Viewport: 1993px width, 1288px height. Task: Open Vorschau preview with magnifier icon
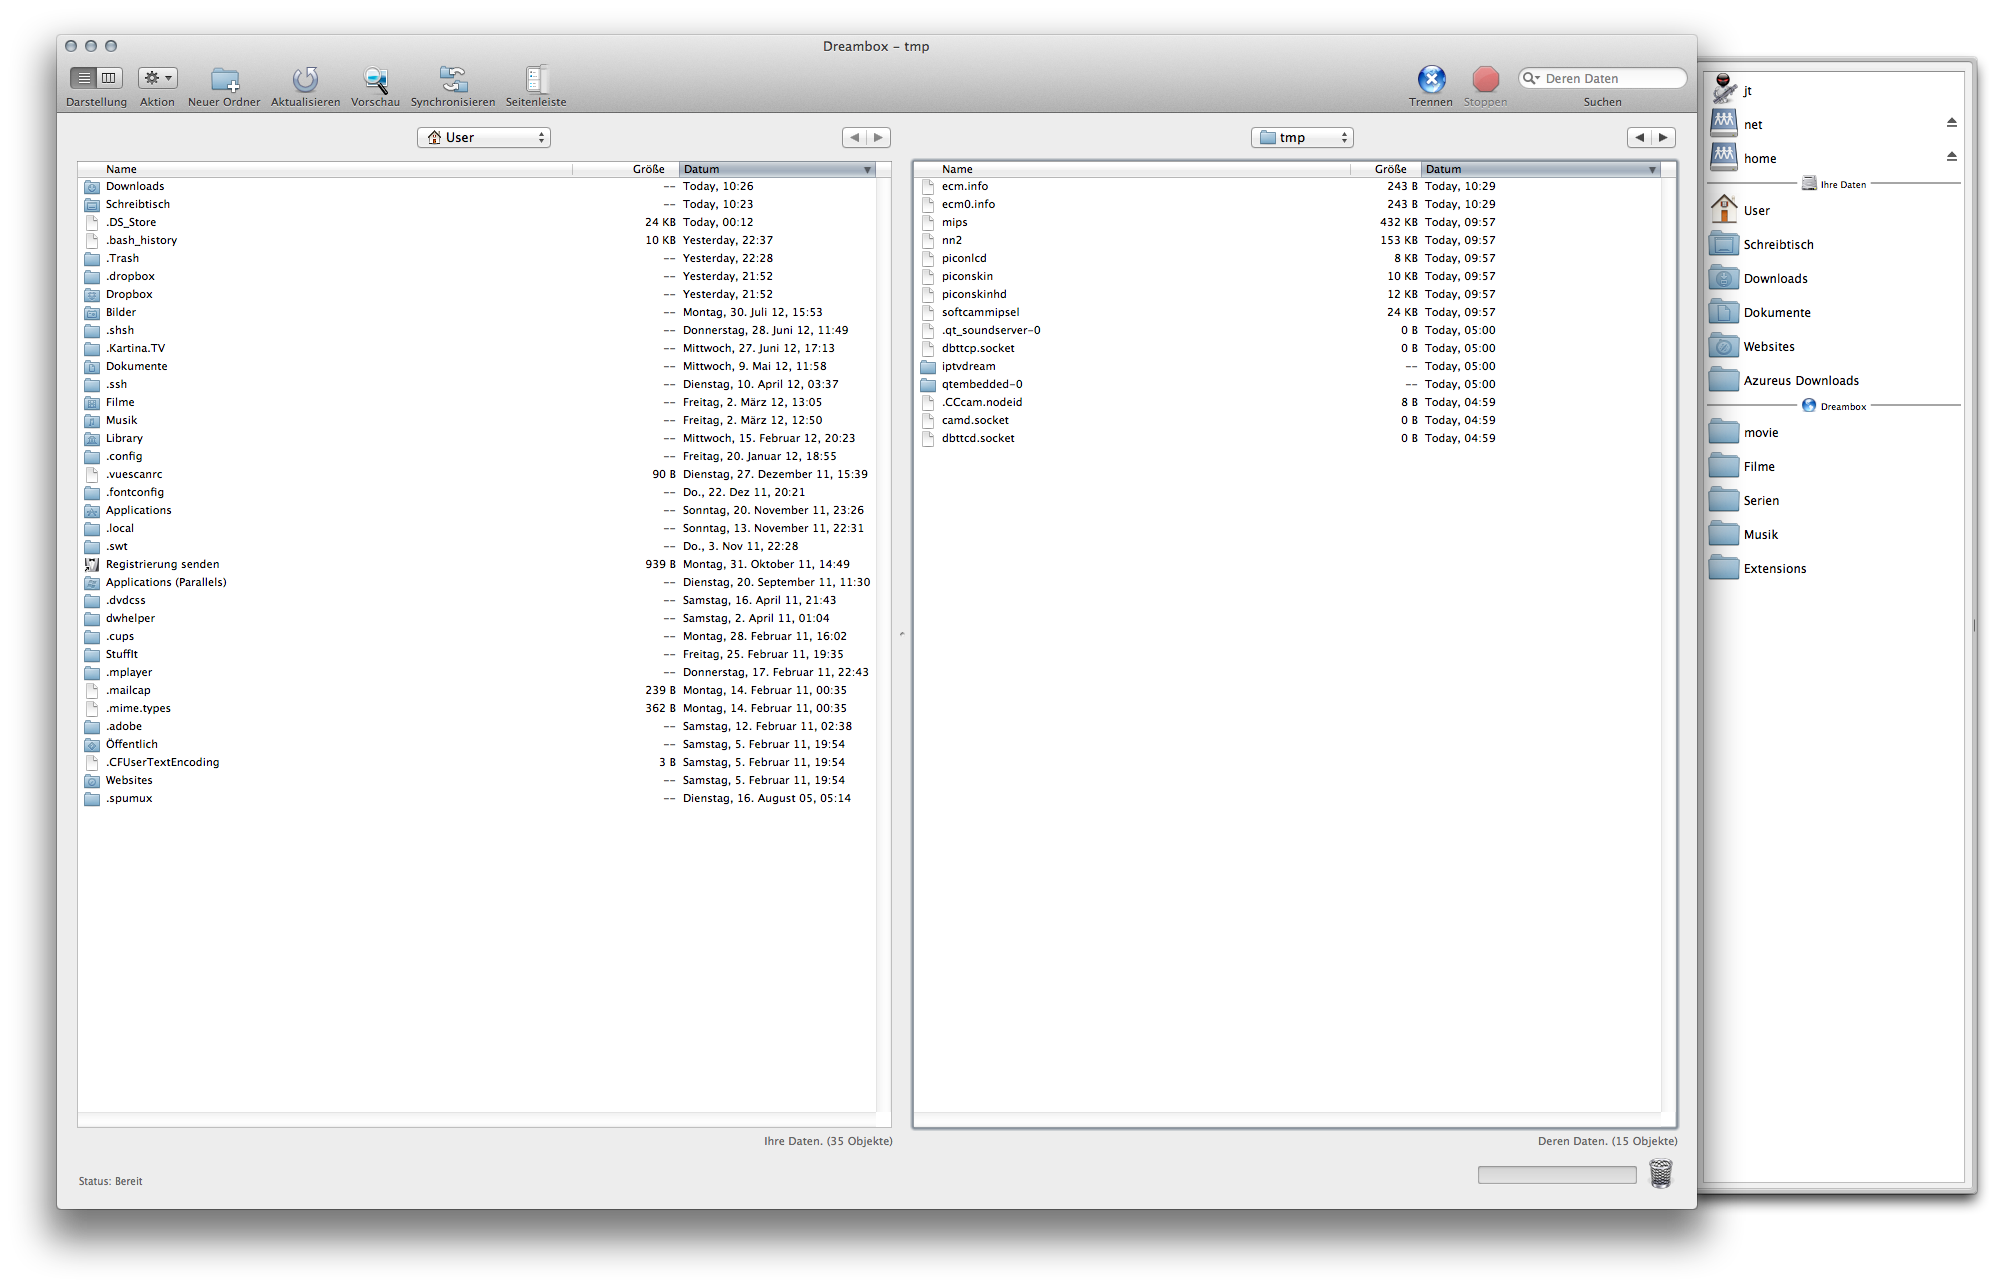click(375, 79)
